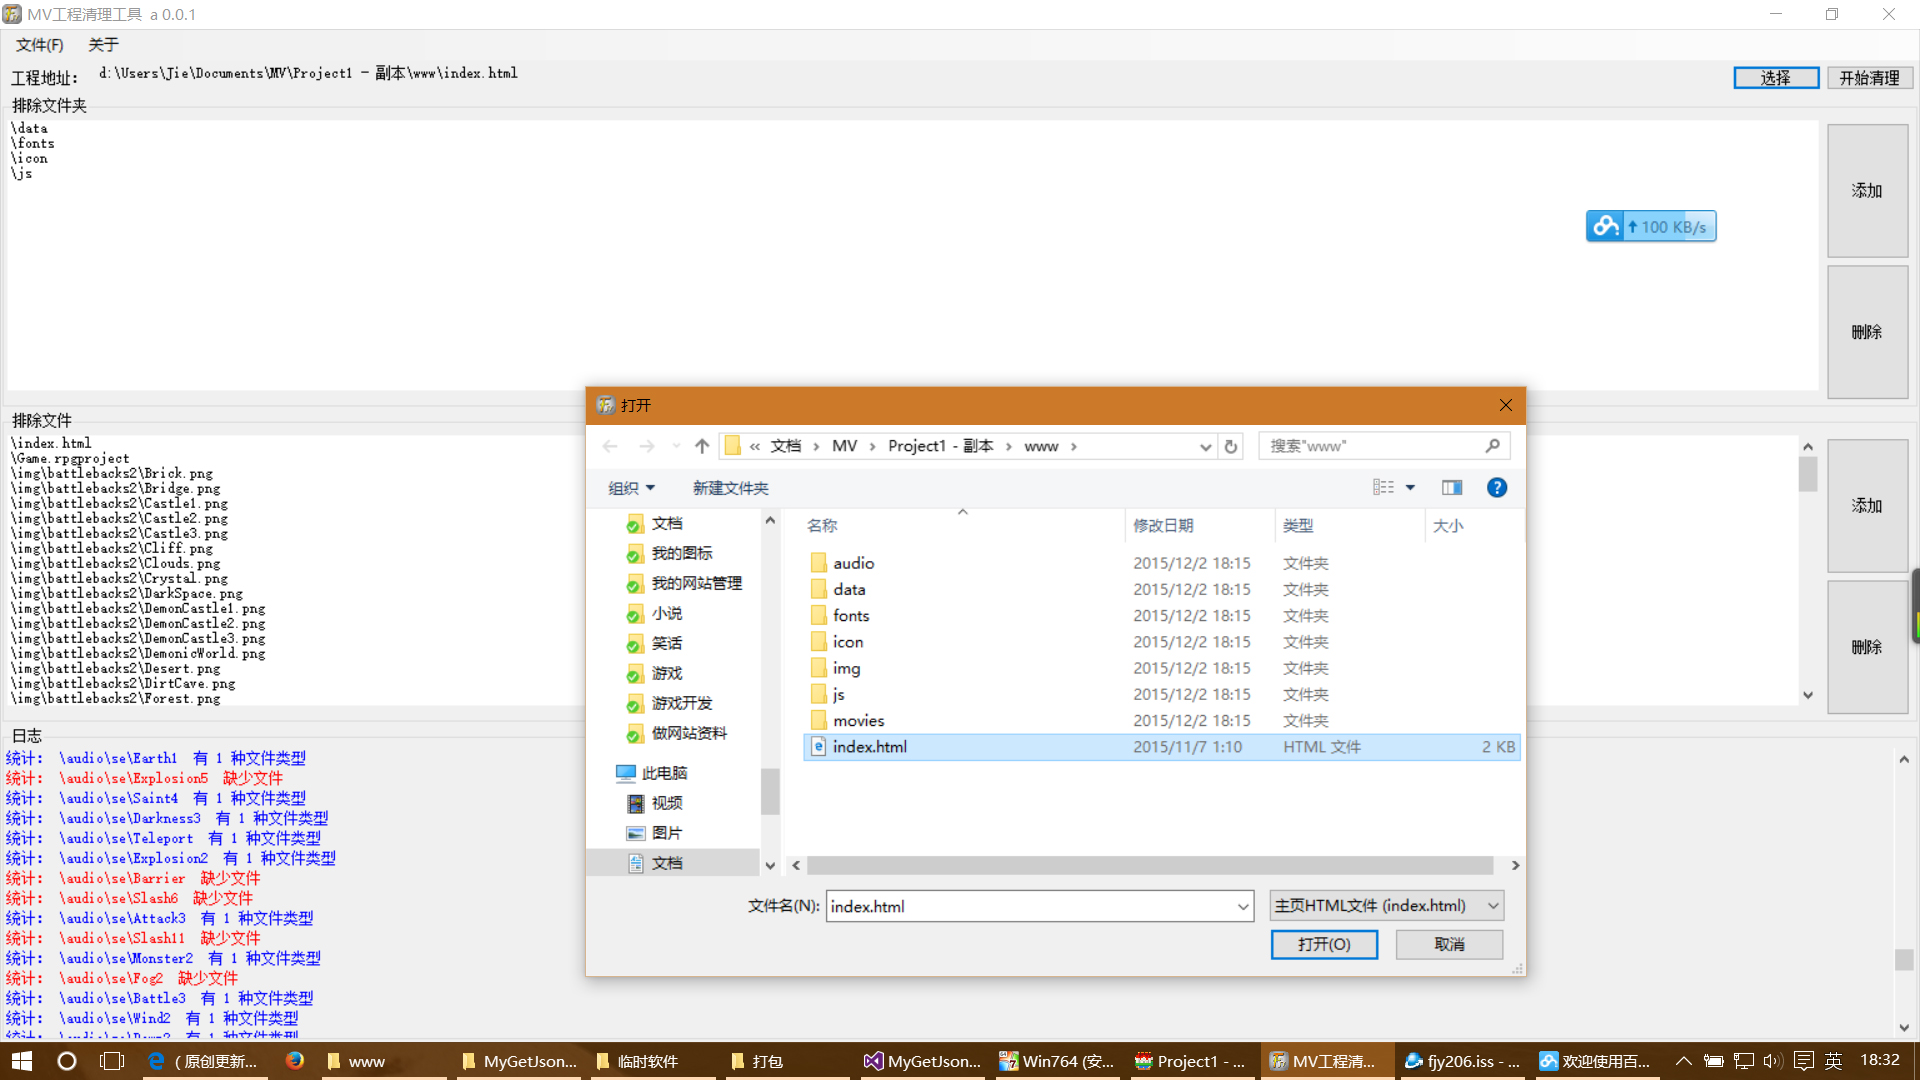The image size is (1920, 1080).
Task: Open the 文件(F) menu
Action: [40, 45]
